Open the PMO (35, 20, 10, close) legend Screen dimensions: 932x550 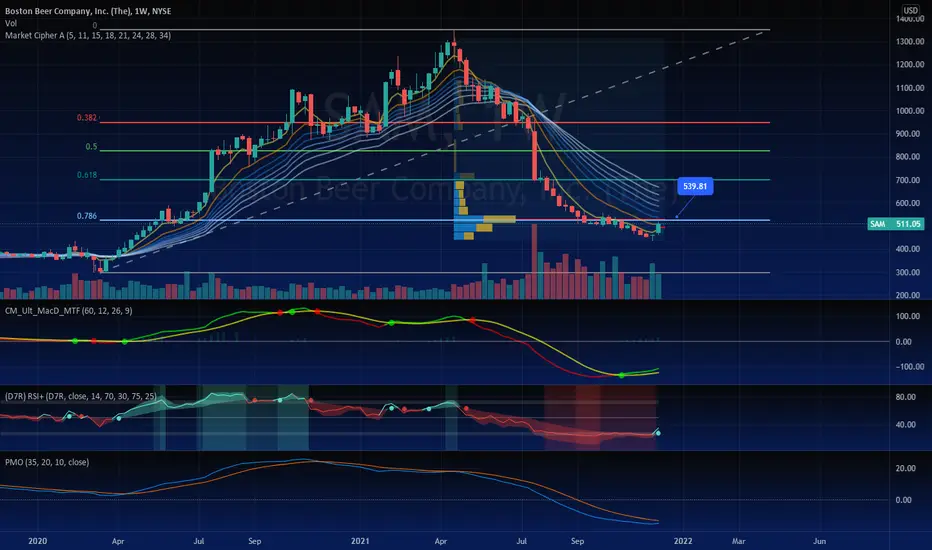[x=47, y=462]
